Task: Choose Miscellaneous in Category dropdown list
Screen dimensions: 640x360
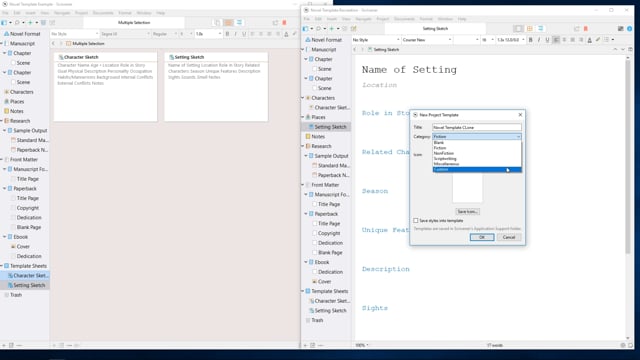Action: click(x=477, y=164)
